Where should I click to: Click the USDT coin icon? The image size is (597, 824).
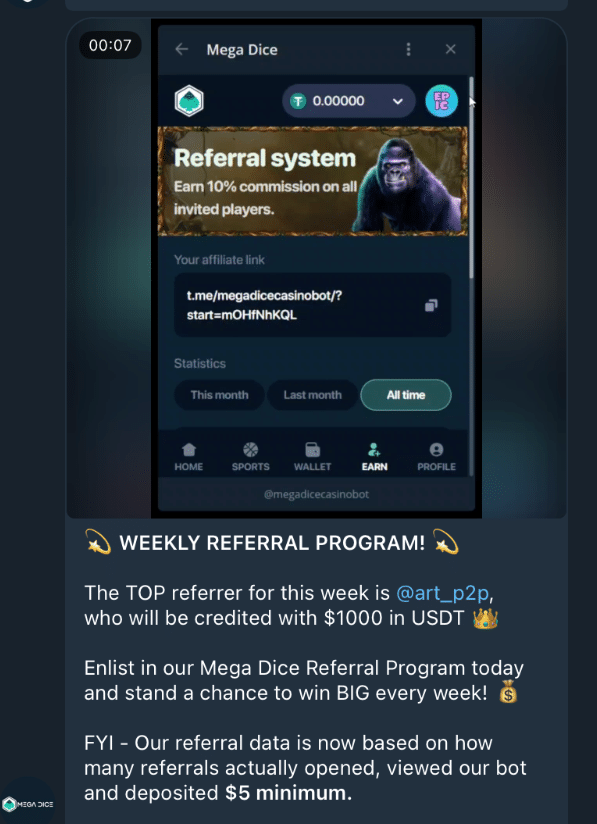[298, 101]
